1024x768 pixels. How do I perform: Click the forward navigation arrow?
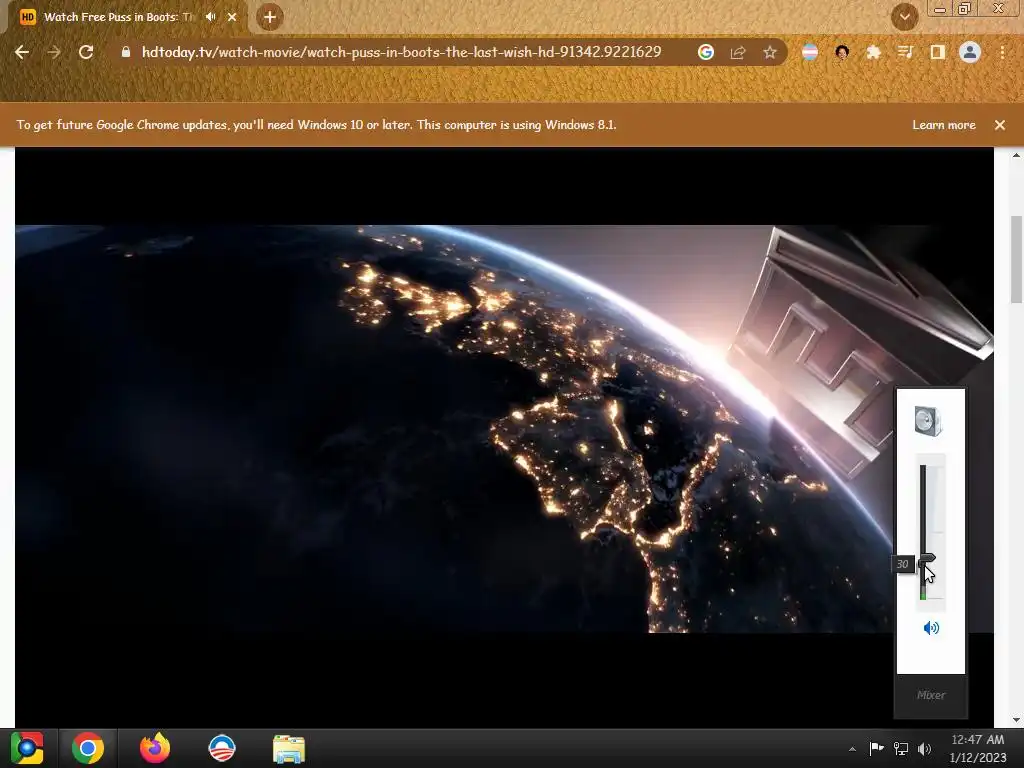point(54,52)
